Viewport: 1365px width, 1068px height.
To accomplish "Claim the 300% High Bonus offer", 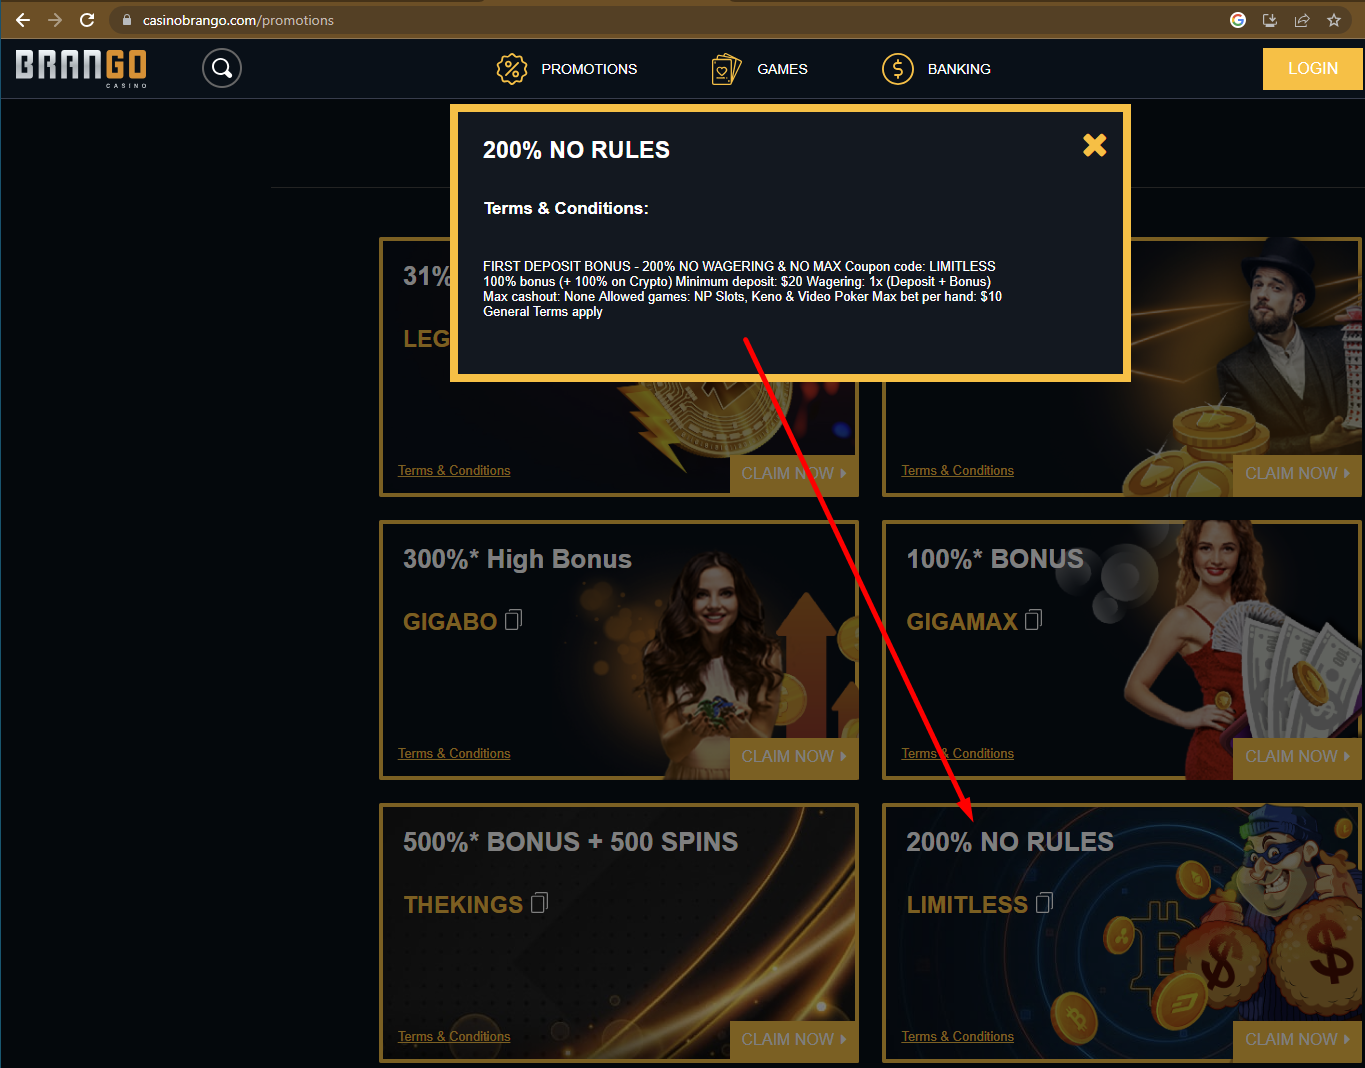I will [794, 757].
